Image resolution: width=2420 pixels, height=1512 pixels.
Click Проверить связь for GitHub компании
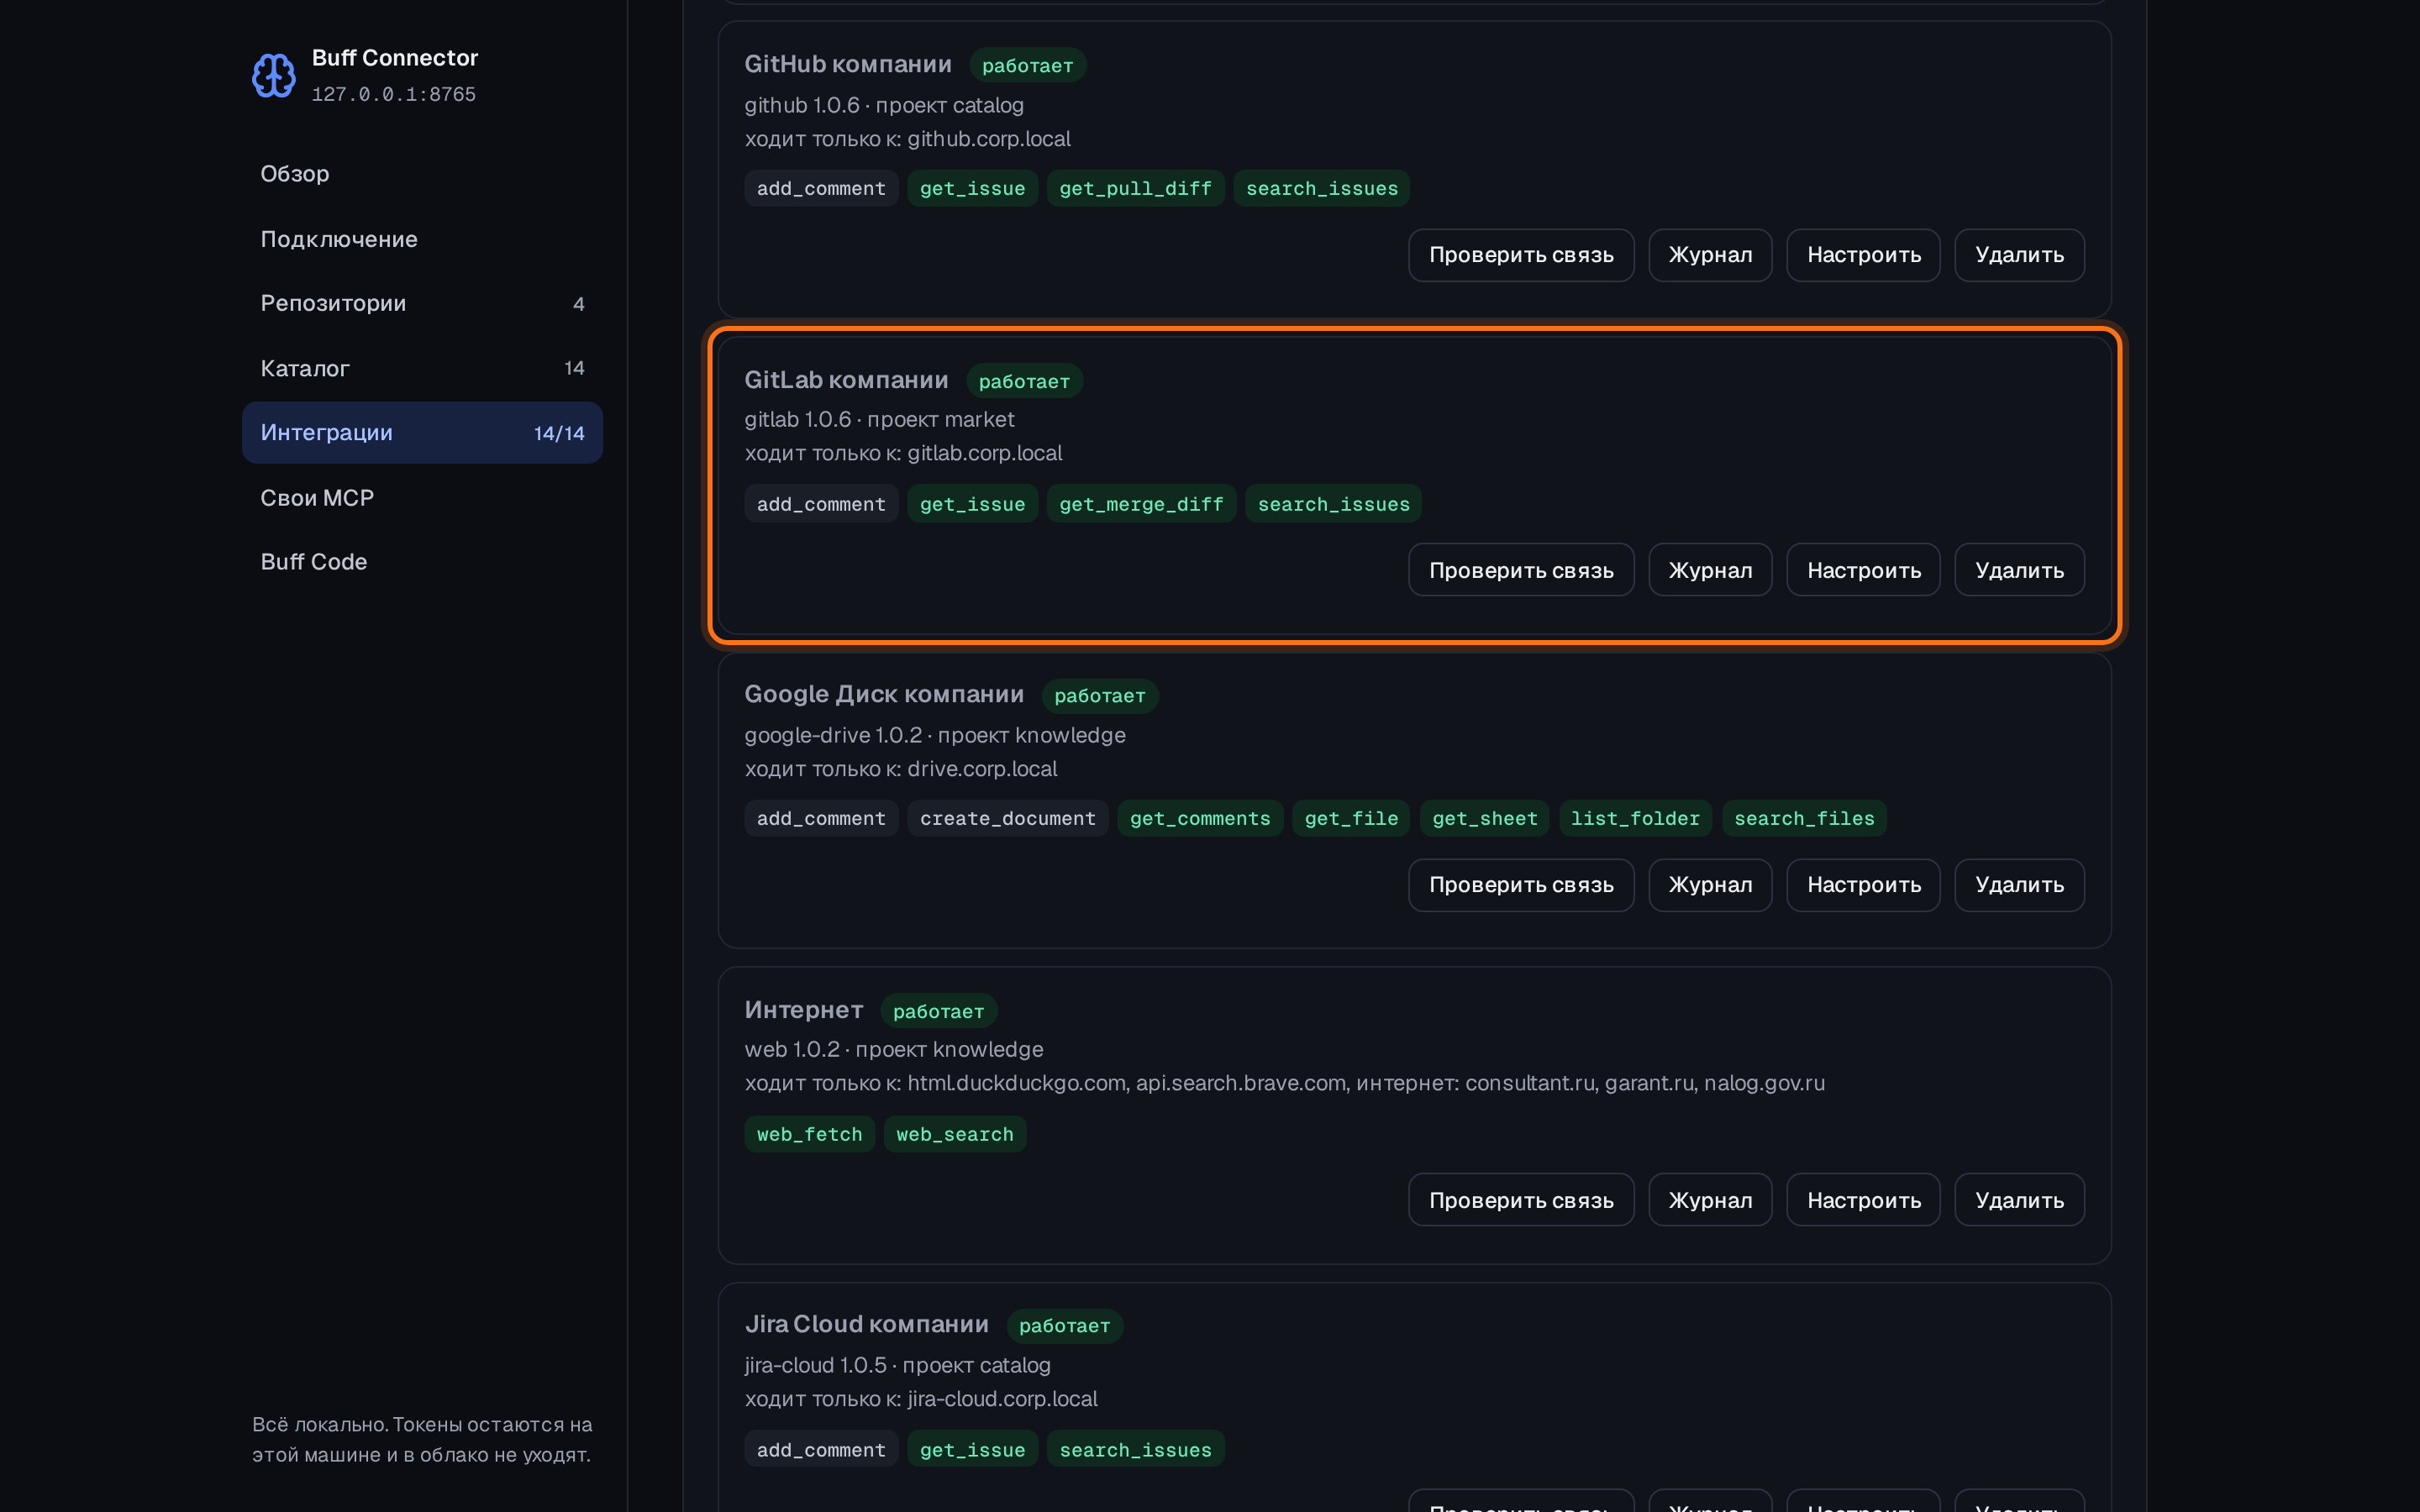click(1521, 255)
